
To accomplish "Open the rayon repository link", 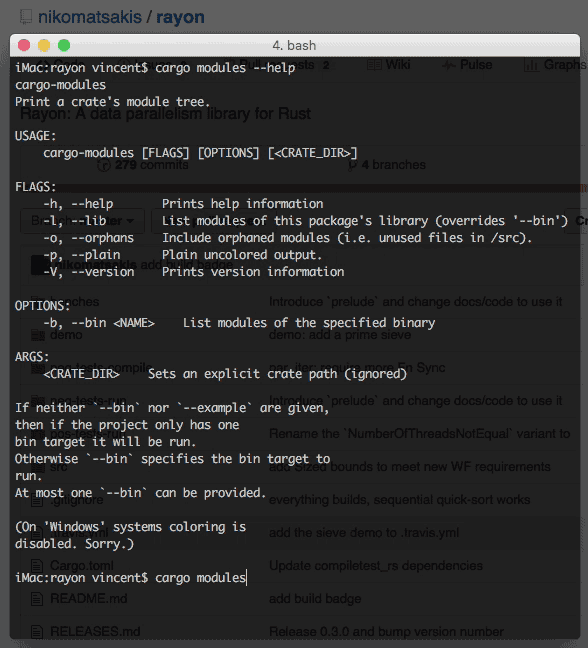I will (180, 17).
